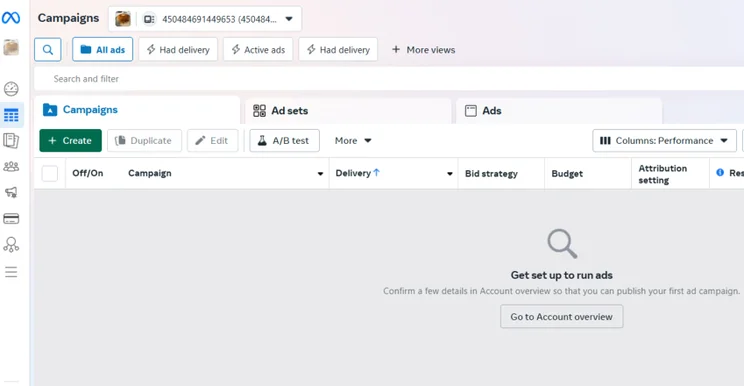Open the Campaign column dropdown arrow

(x=320, y=174)
